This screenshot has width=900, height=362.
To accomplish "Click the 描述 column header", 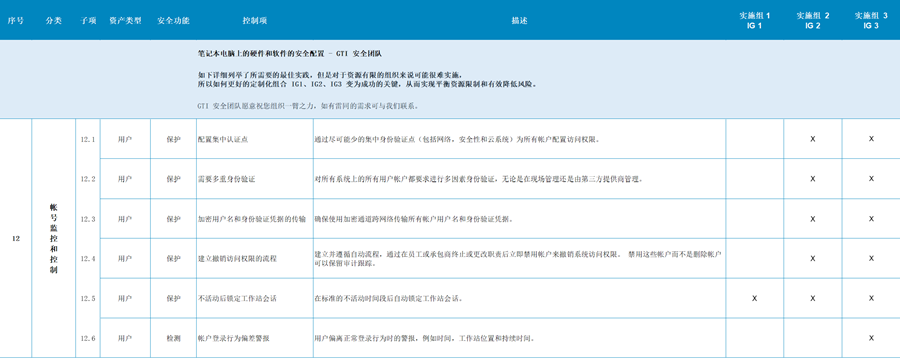I will coord(519,21).
